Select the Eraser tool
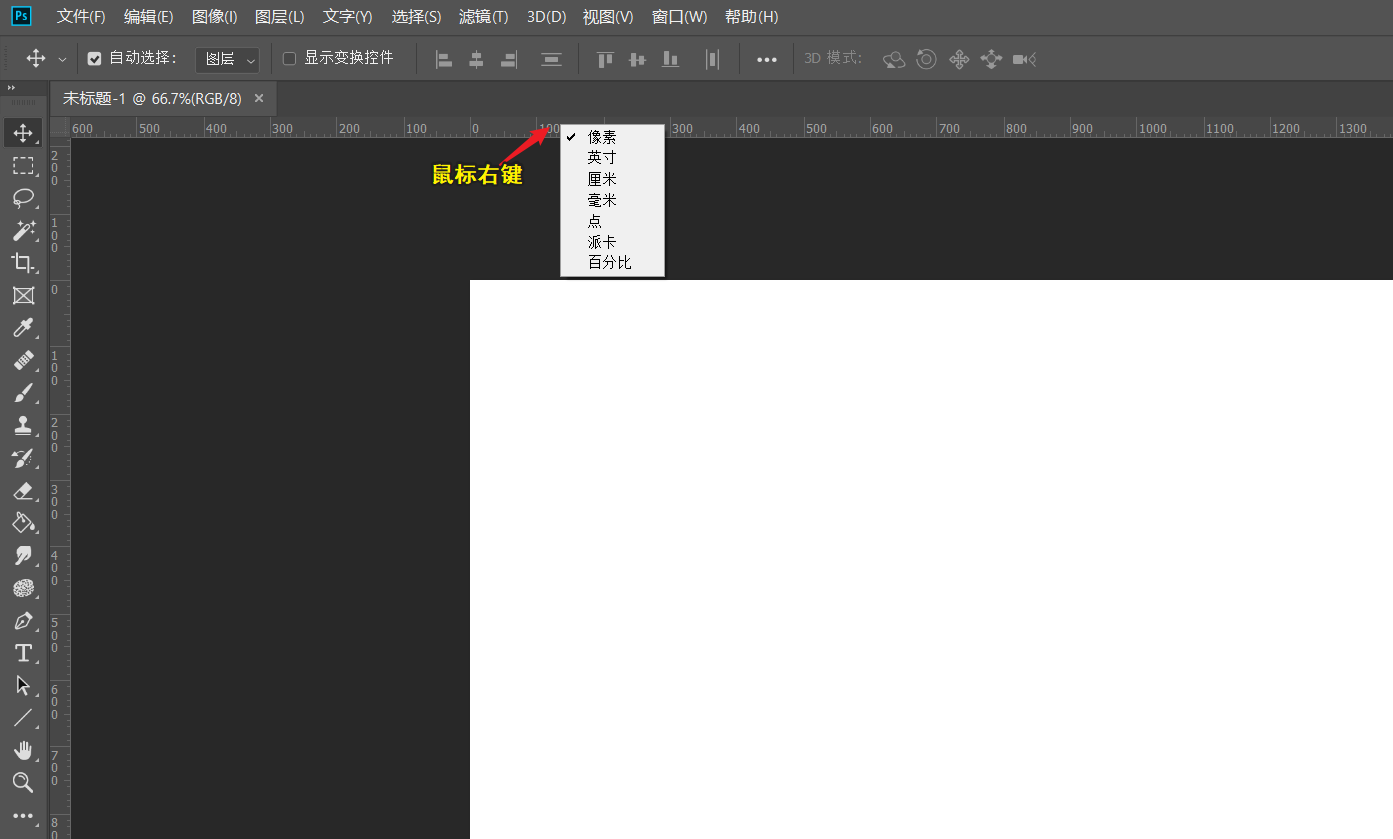The height and width of the screenshot is (839, 1393). tap(23, 490)
